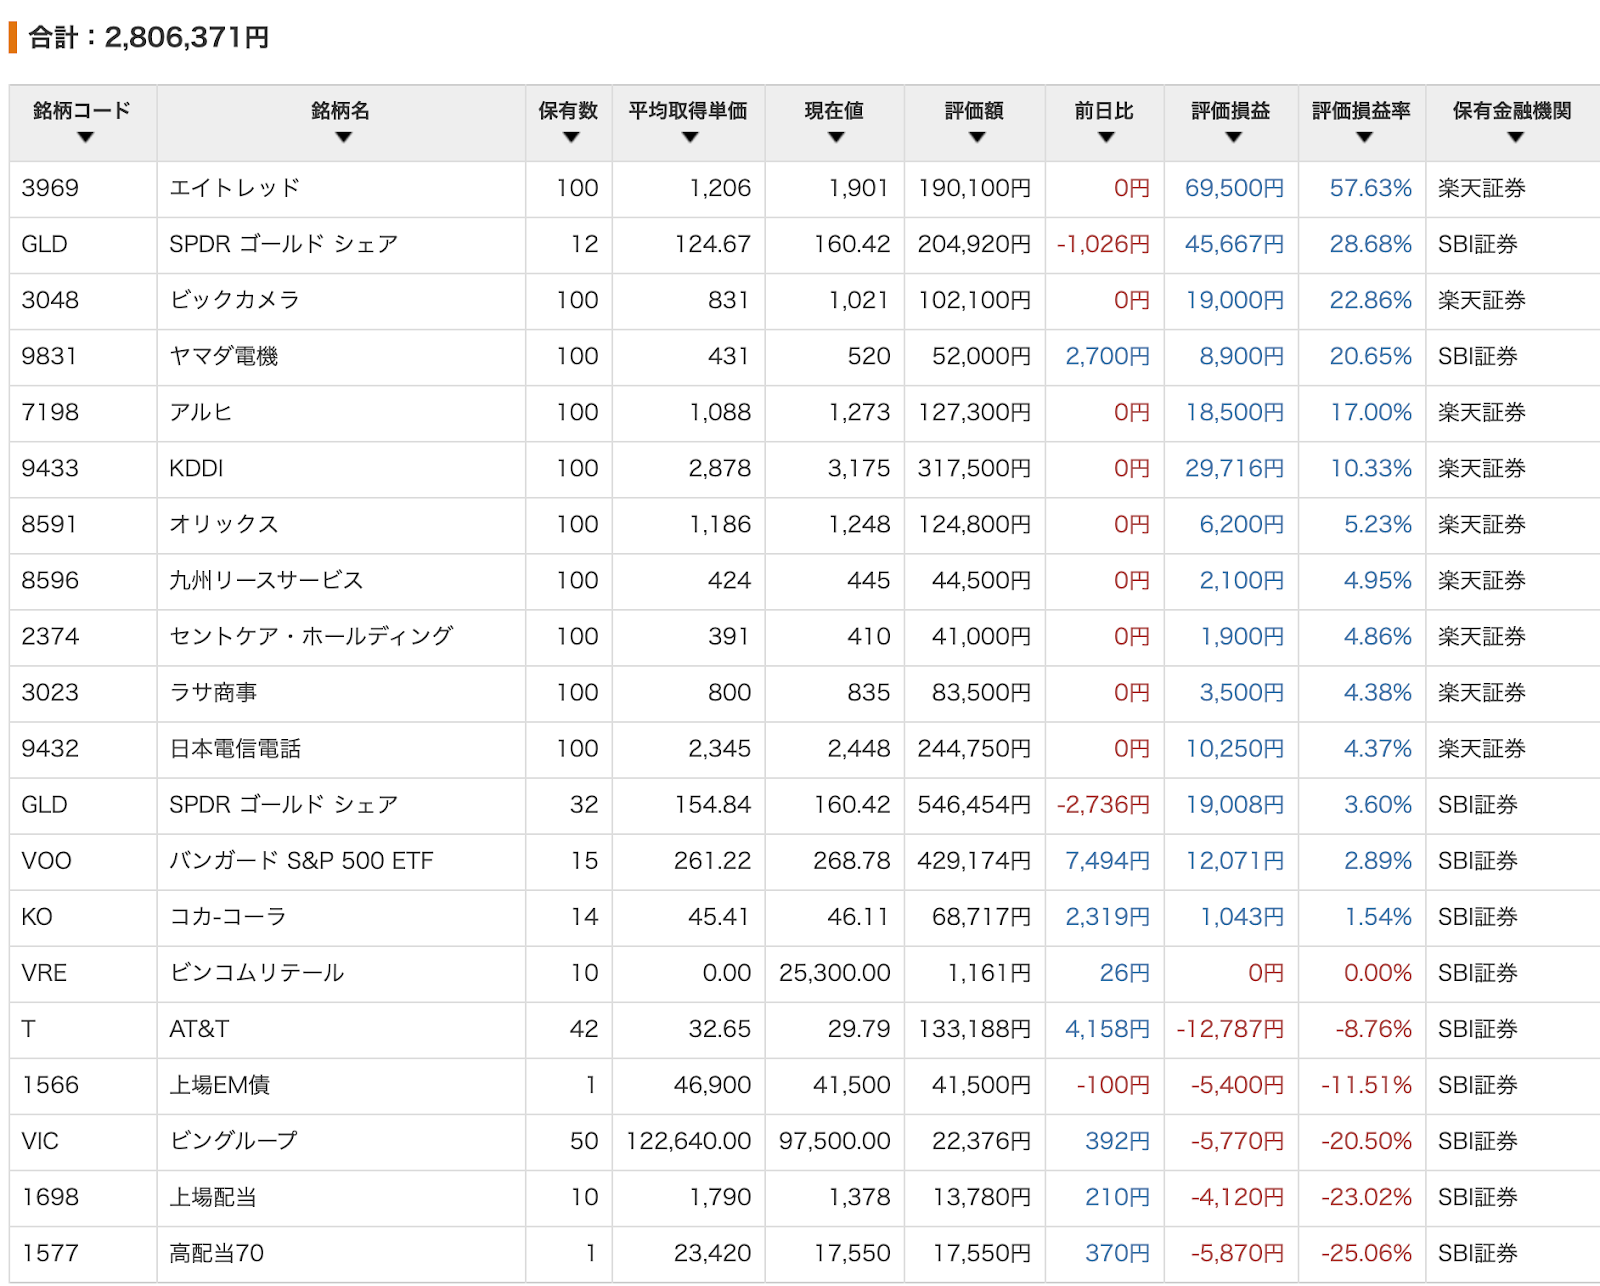Sort by 銘柄コード column arrow
Screen dimensions: 1600x1286
(x=85, y=137)
